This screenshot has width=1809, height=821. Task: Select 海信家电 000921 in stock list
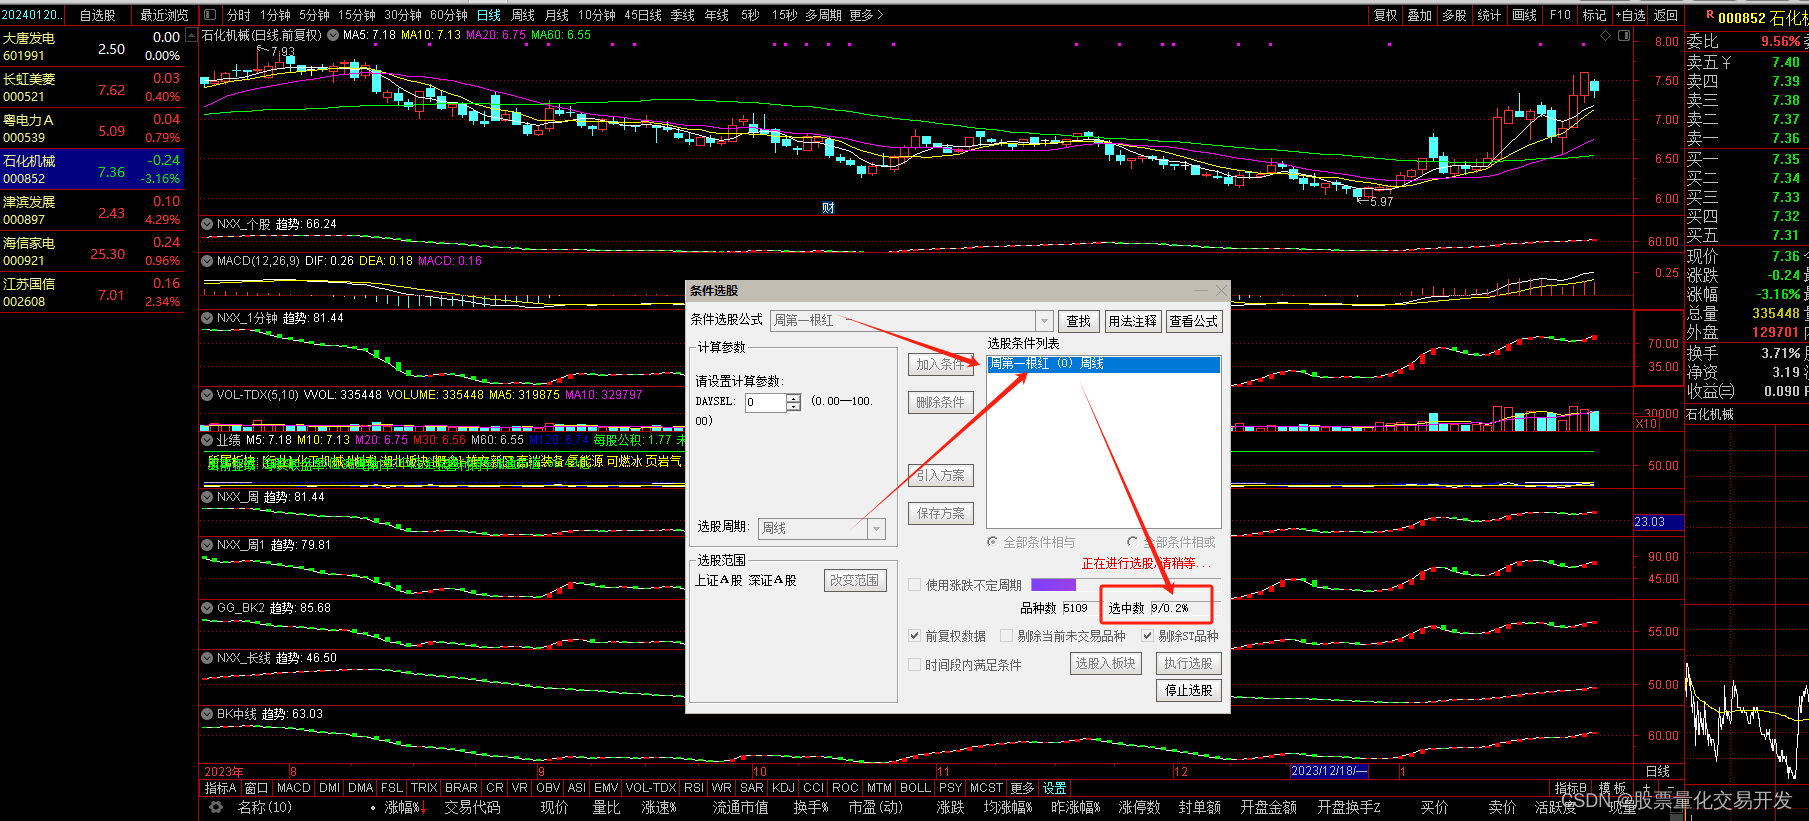pyautogui.click(x=92, y=251)
